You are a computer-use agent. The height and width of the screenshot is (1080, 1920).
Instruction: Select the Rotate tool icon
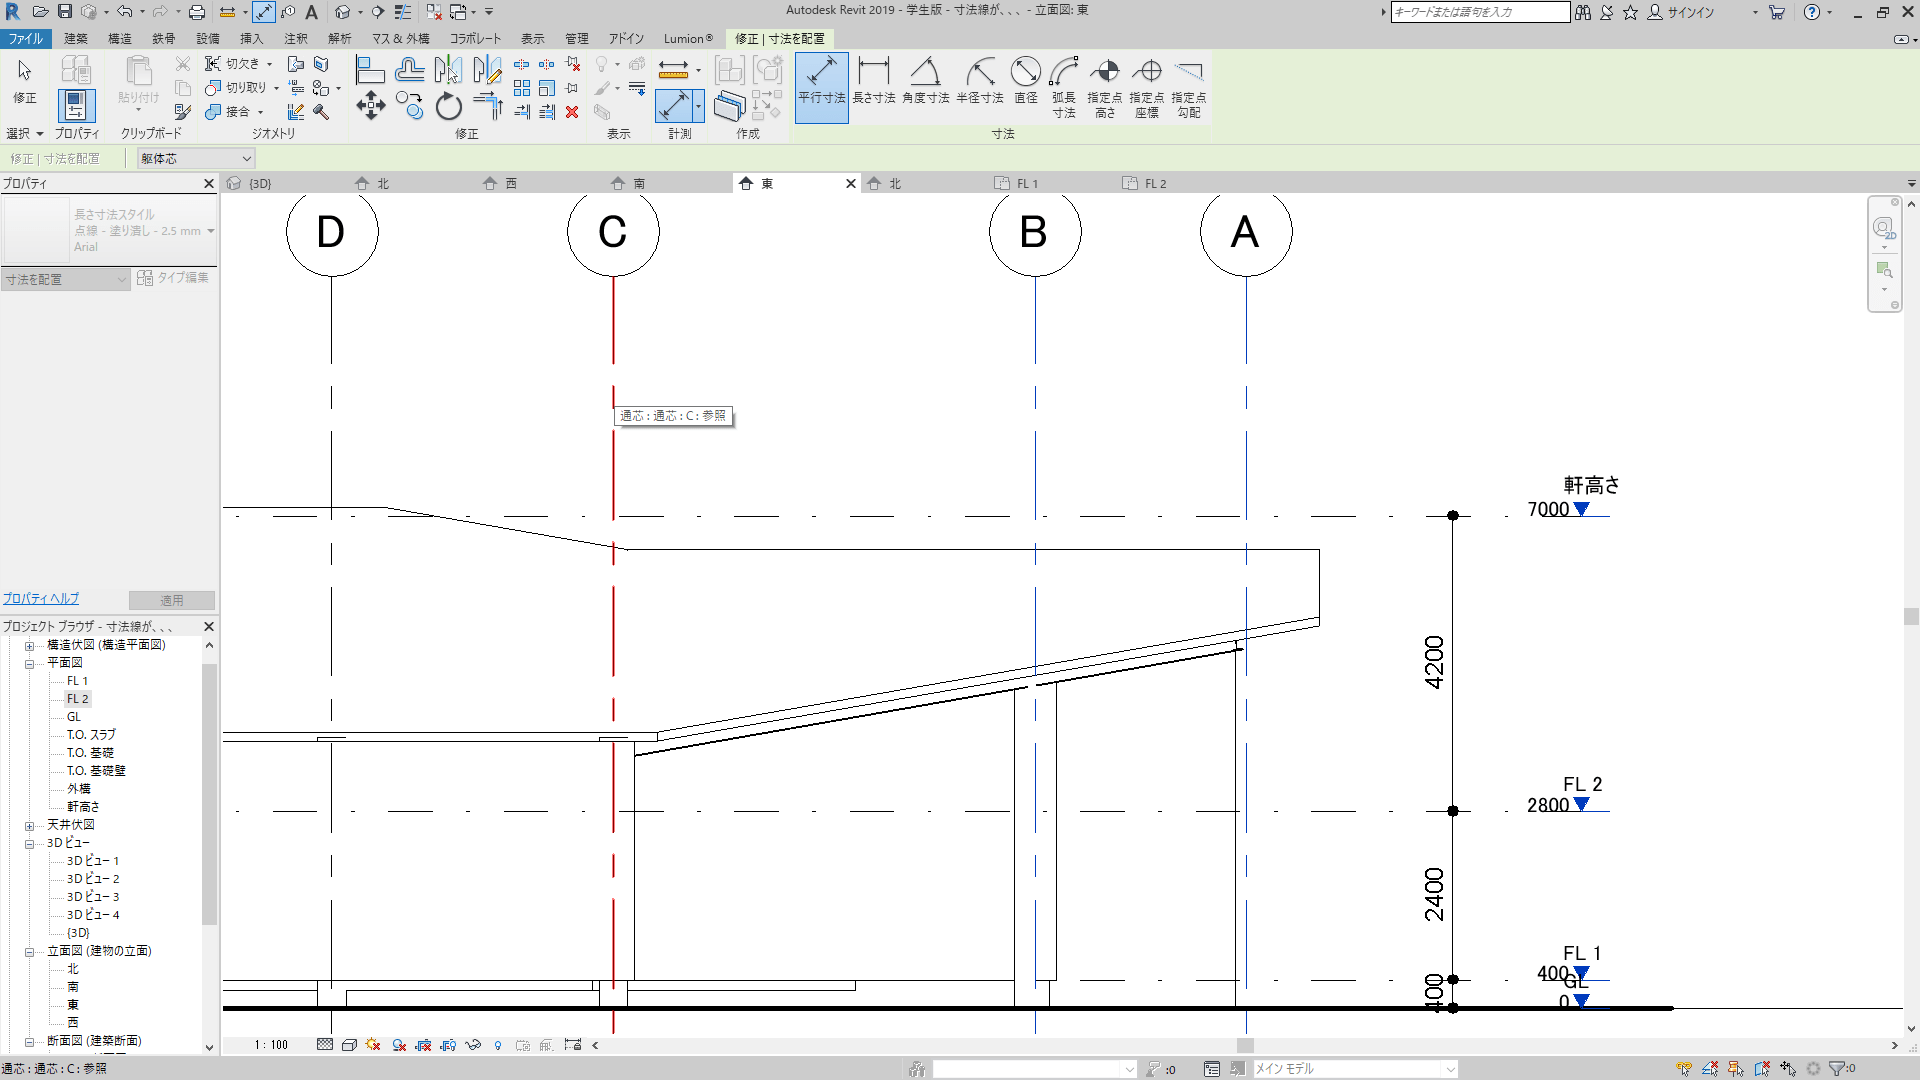448,106
